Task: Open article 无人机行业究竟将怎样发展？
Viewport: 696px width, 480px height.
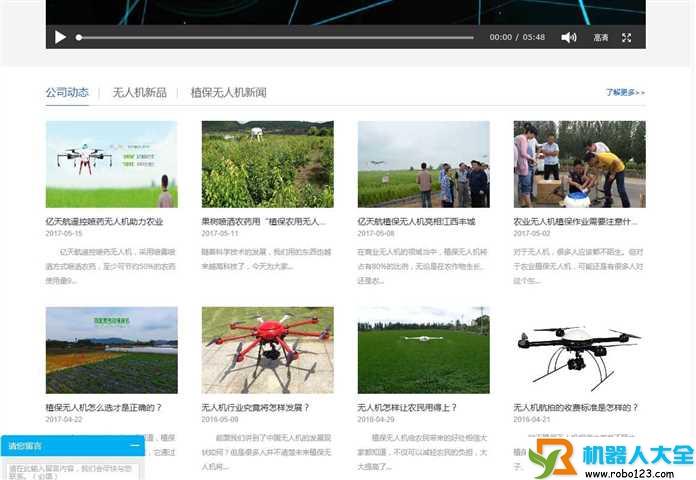Action: point(256,407)
